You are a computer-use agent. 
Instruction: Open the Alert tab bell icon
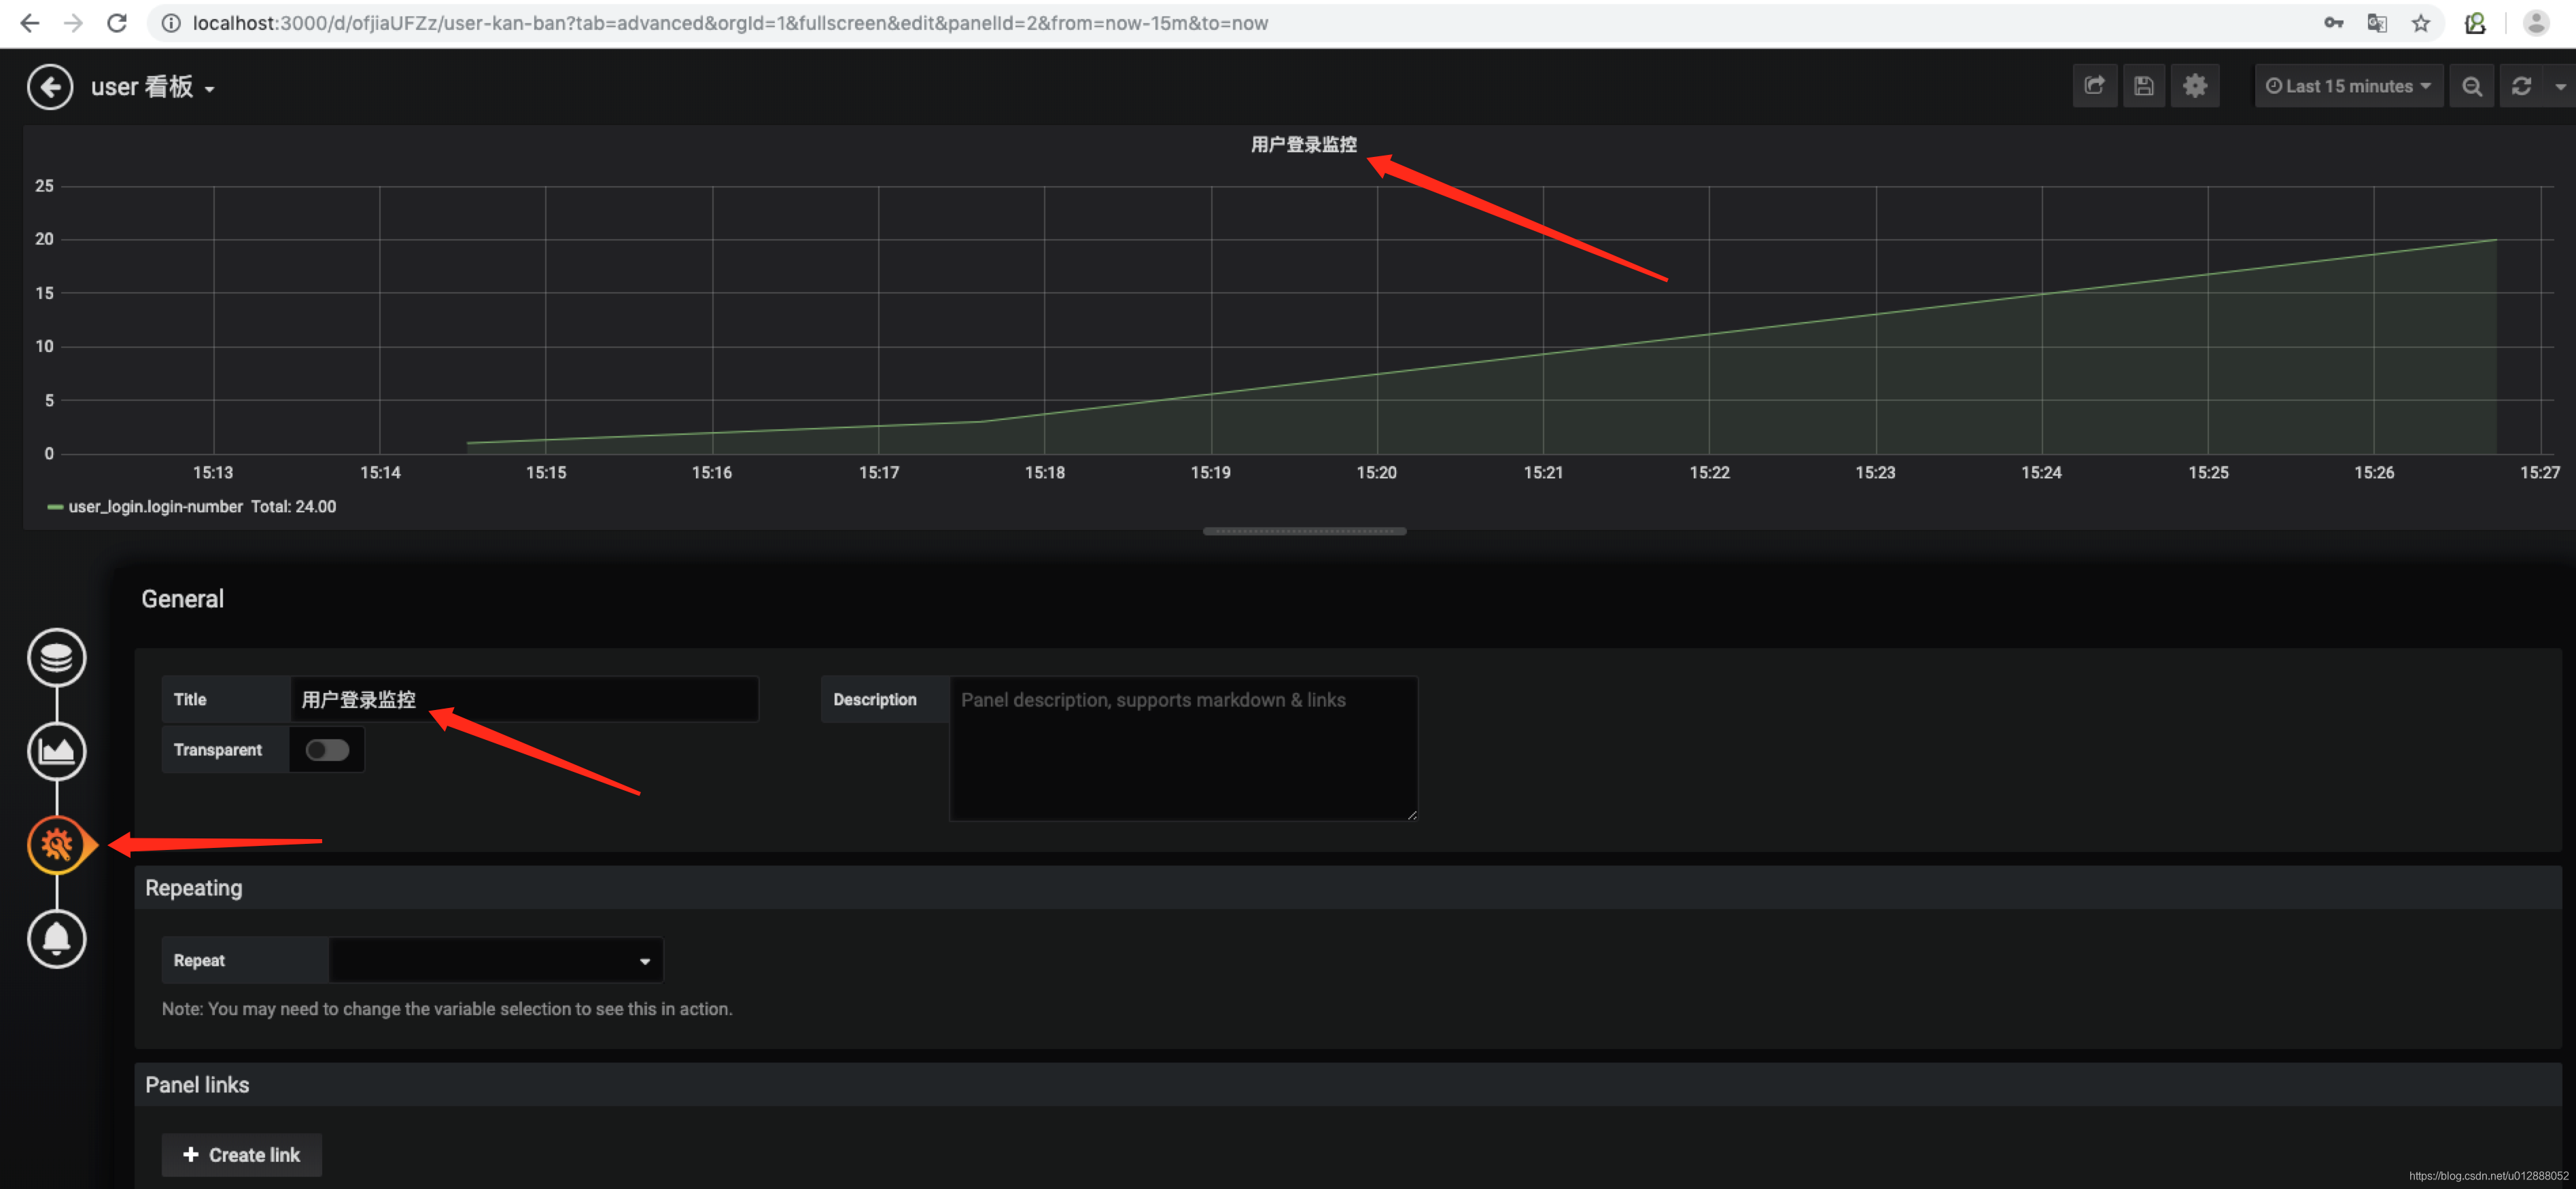[57, 939]
